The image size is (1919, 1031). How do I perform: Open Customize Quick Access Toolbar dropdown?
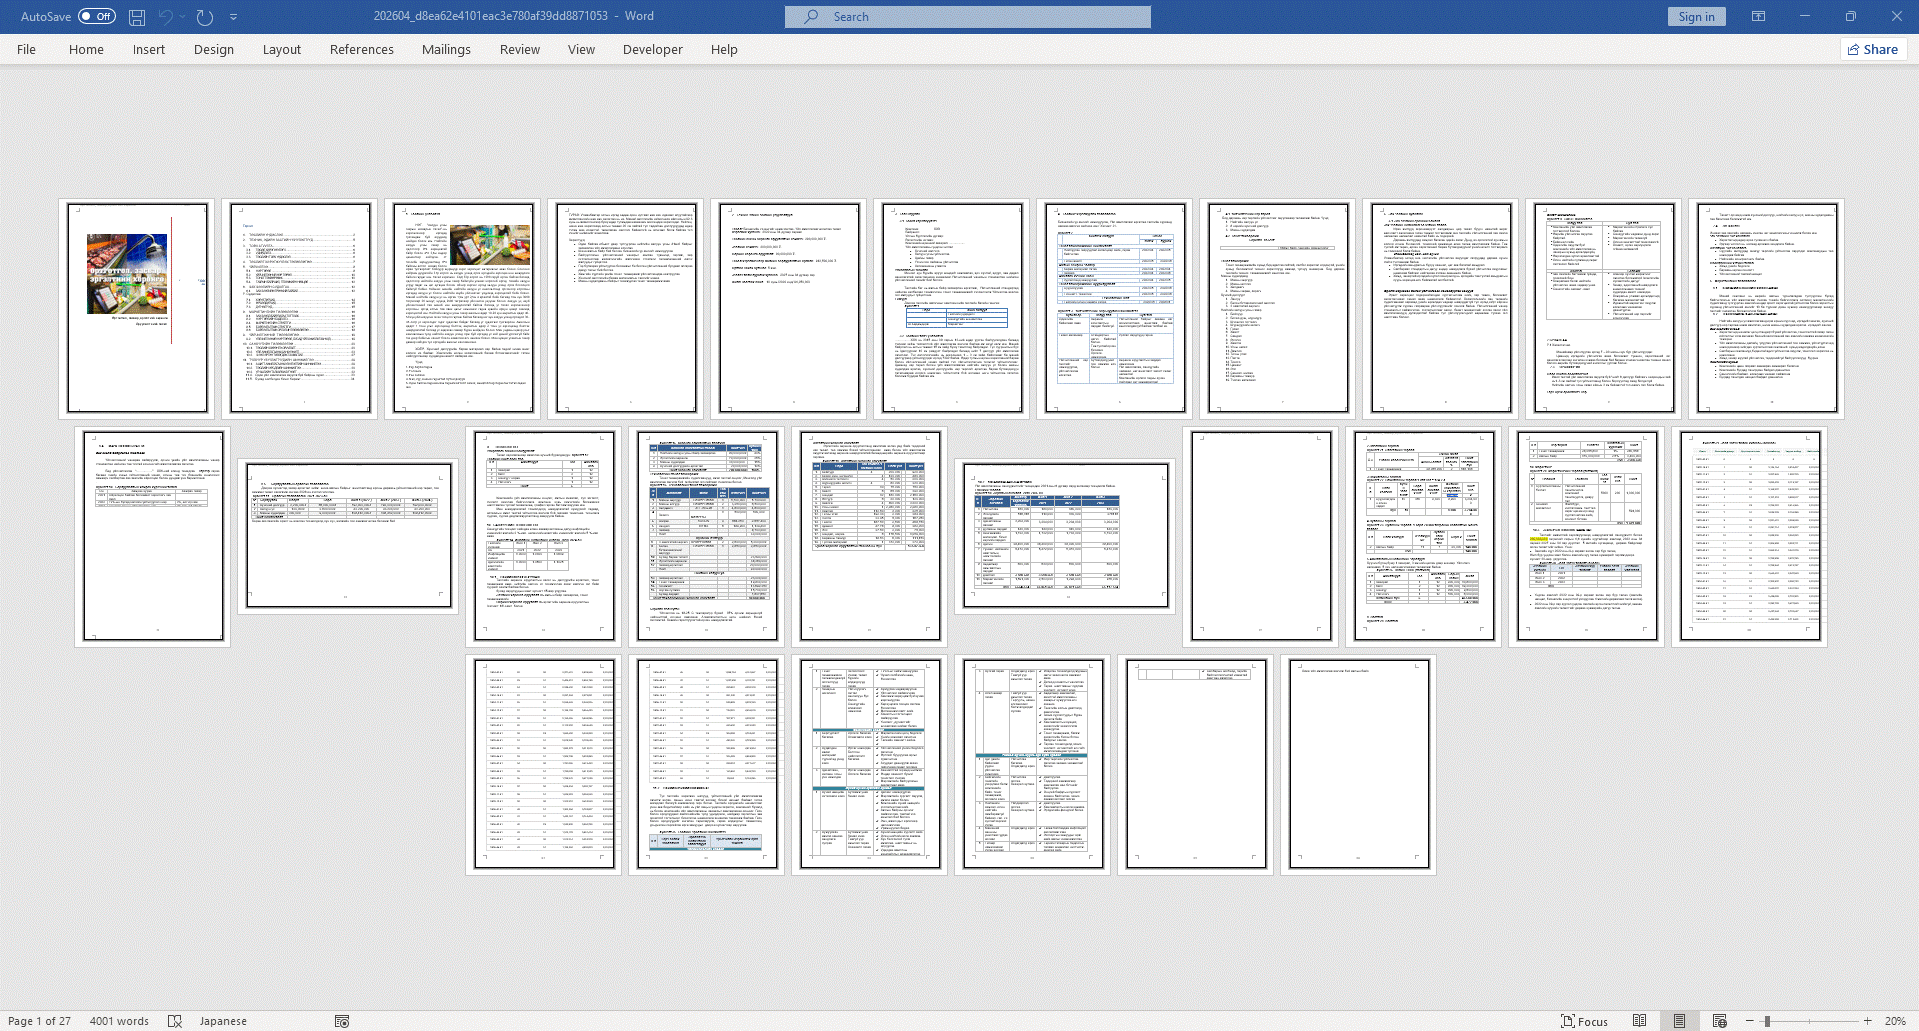[x=234, y=17]
